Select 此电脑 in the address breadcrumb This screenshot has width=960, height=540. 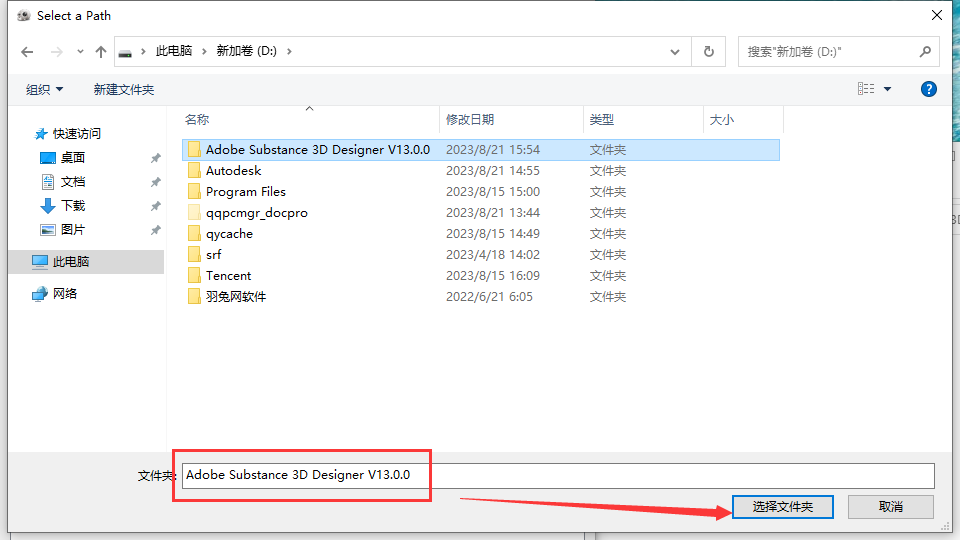174,51
